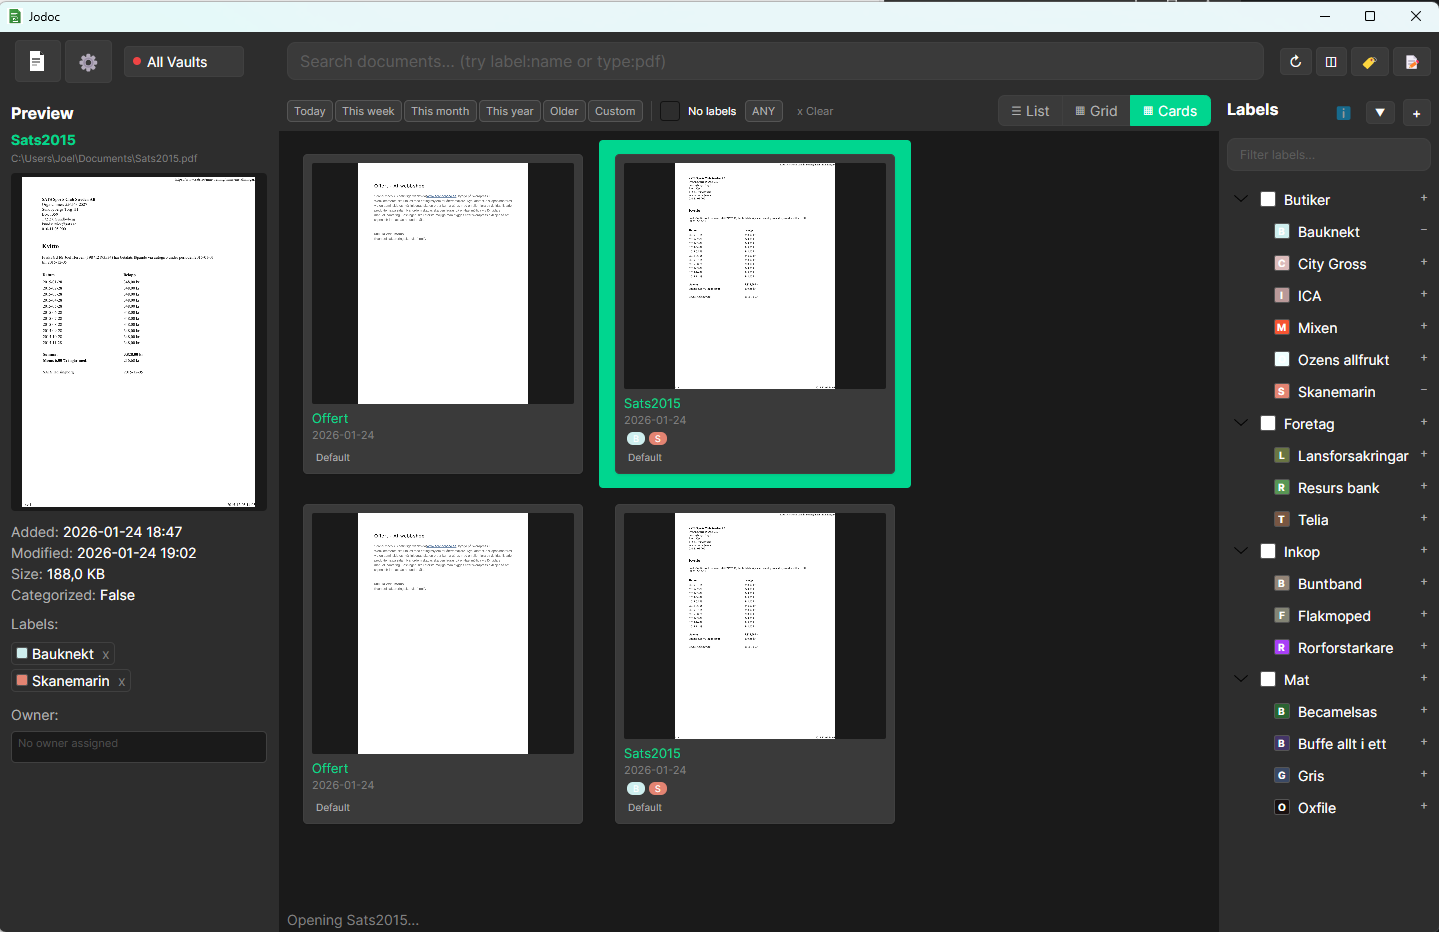Image resolution: width=1439 pixels, height=932 pixels.
Task: Collapse the Butiker label group
Action: 1241,199
